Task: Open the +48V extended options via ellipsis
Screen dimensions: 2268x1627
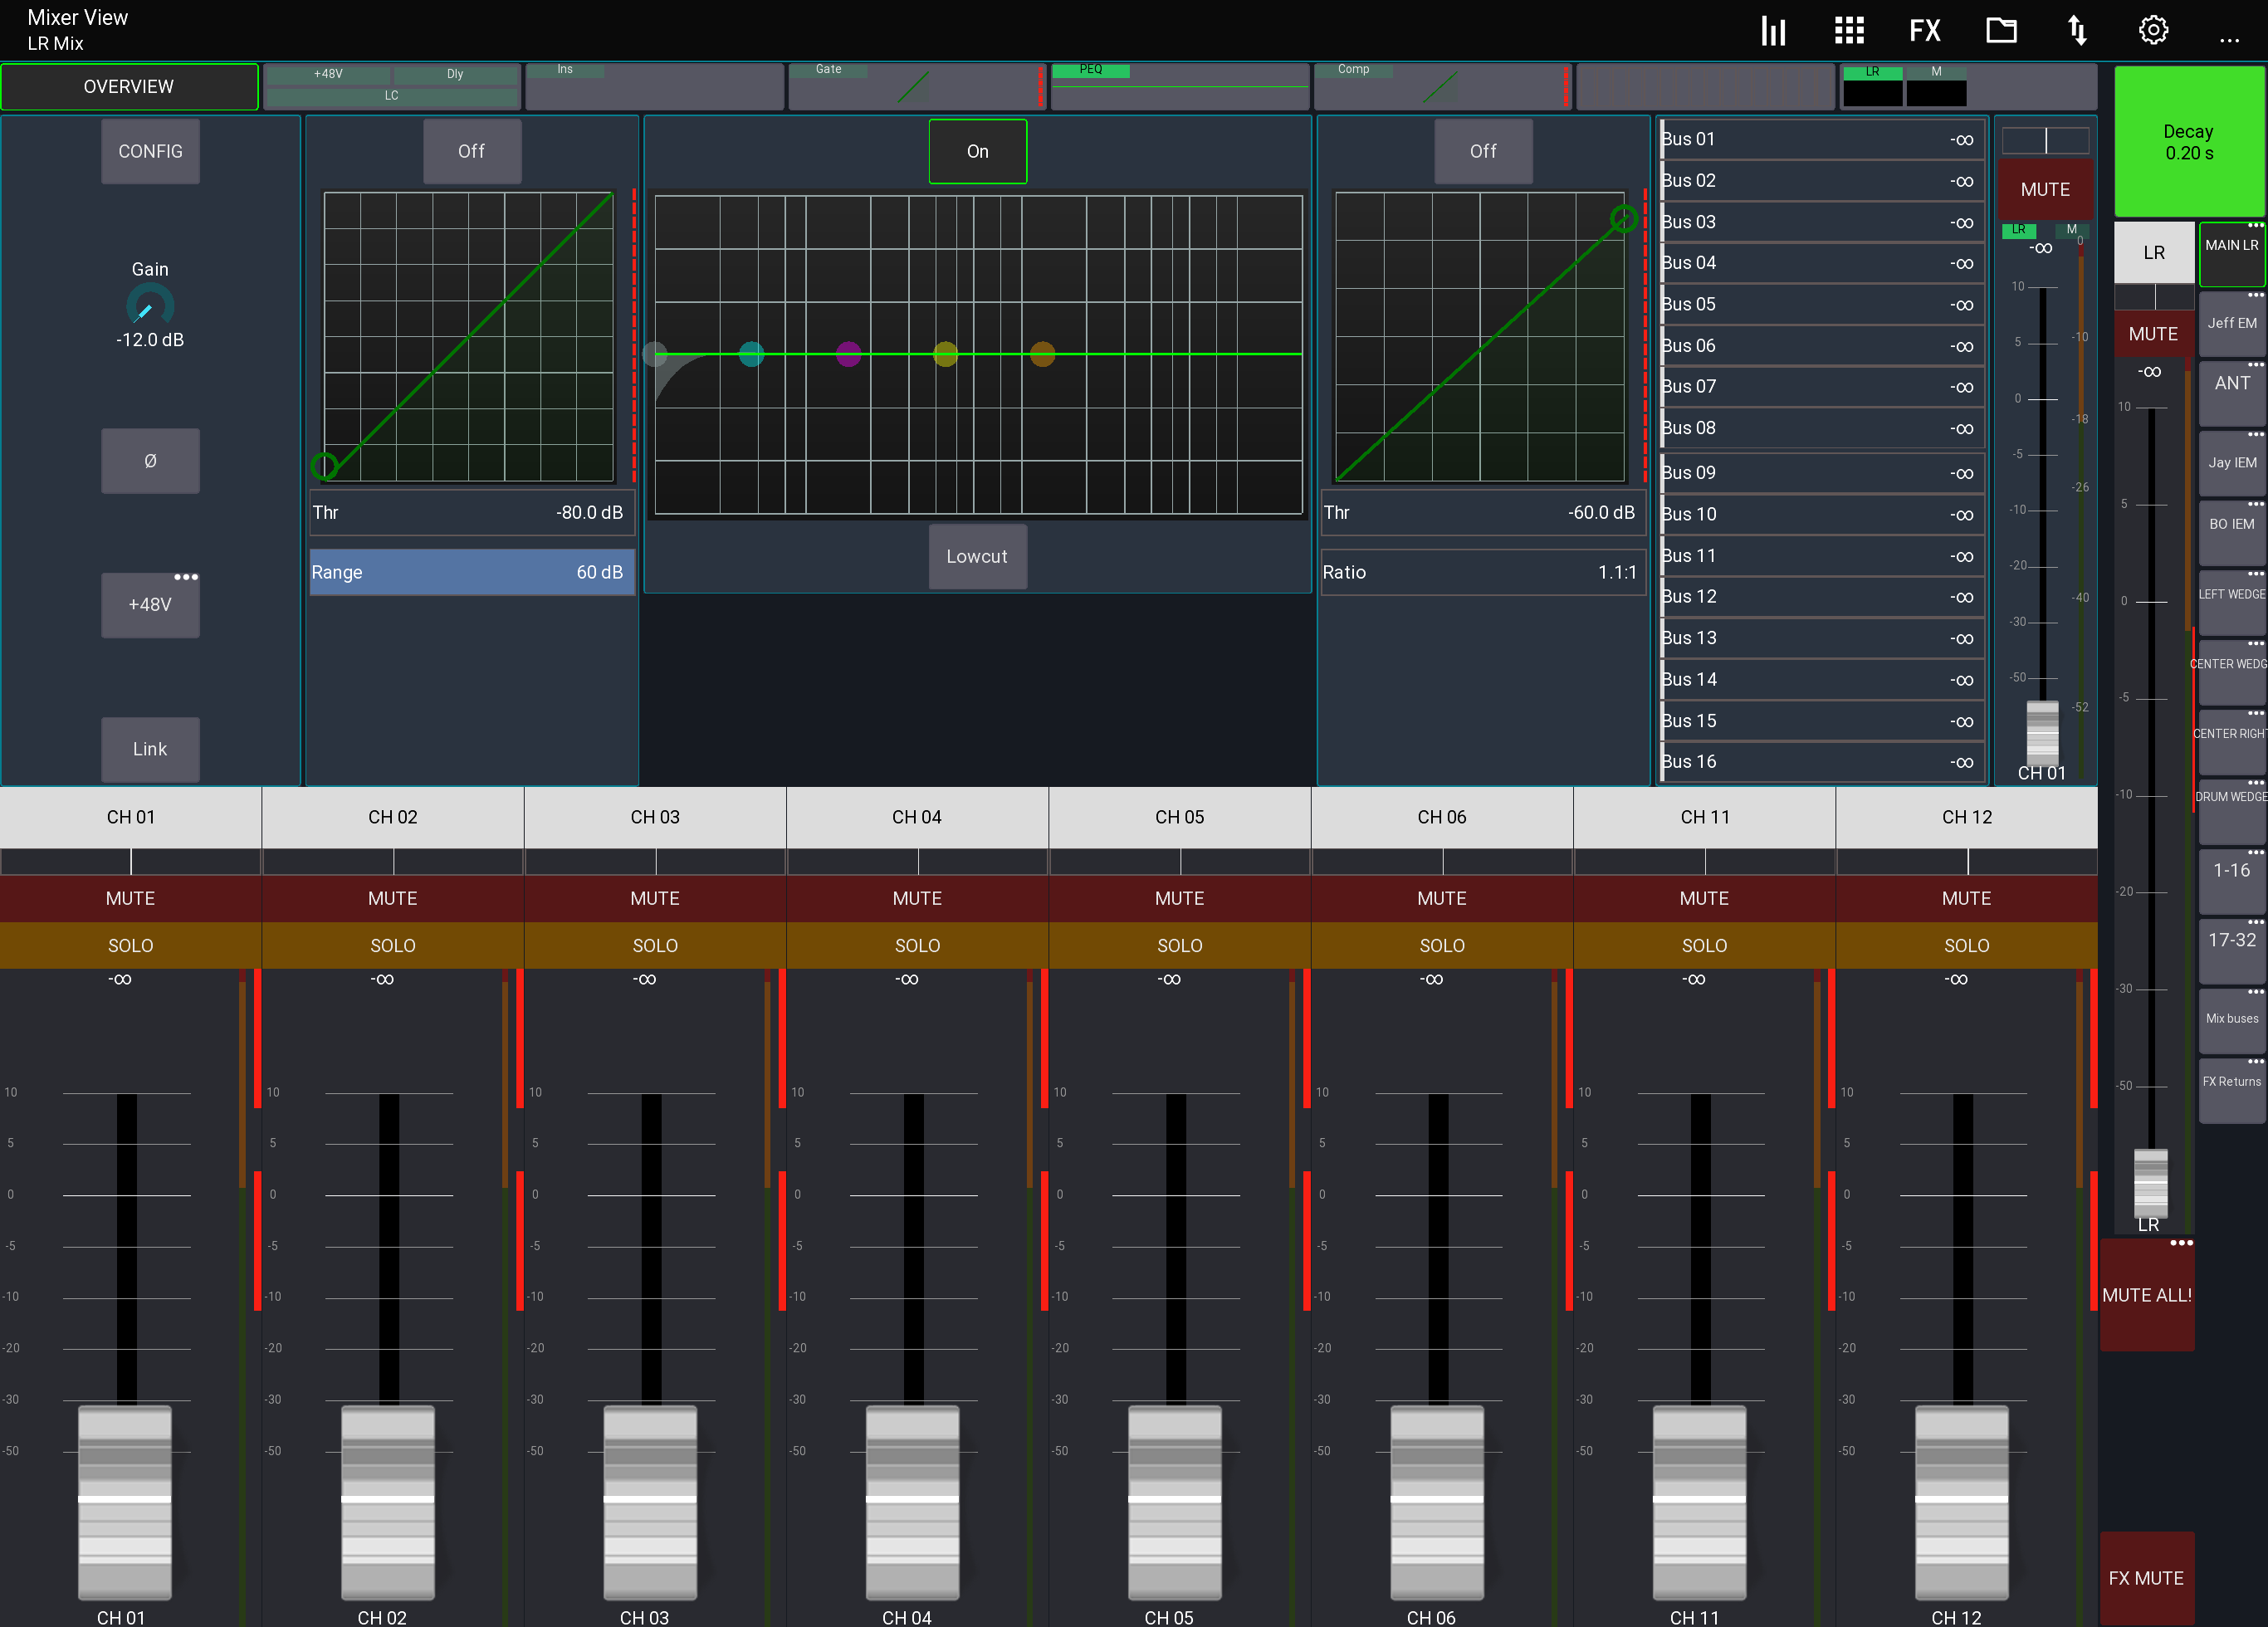Action: tap(188, 576)
